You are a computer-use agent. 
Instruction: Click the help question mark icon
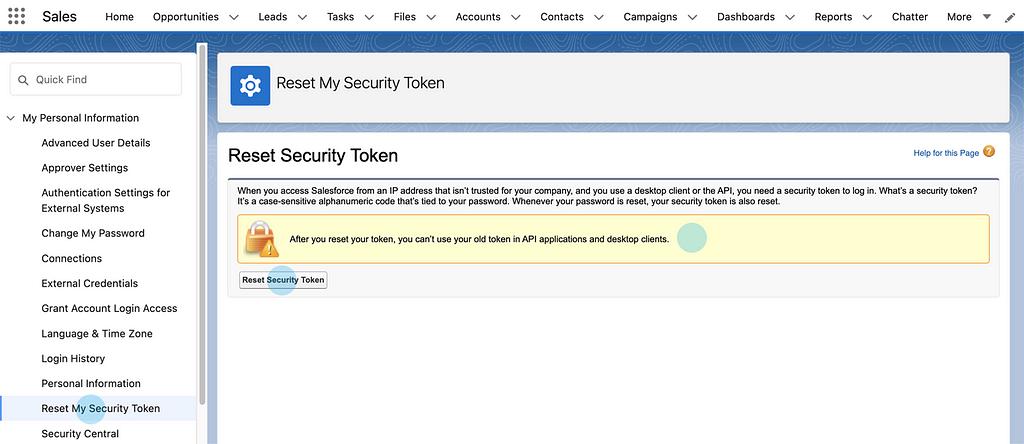(989, 152)
